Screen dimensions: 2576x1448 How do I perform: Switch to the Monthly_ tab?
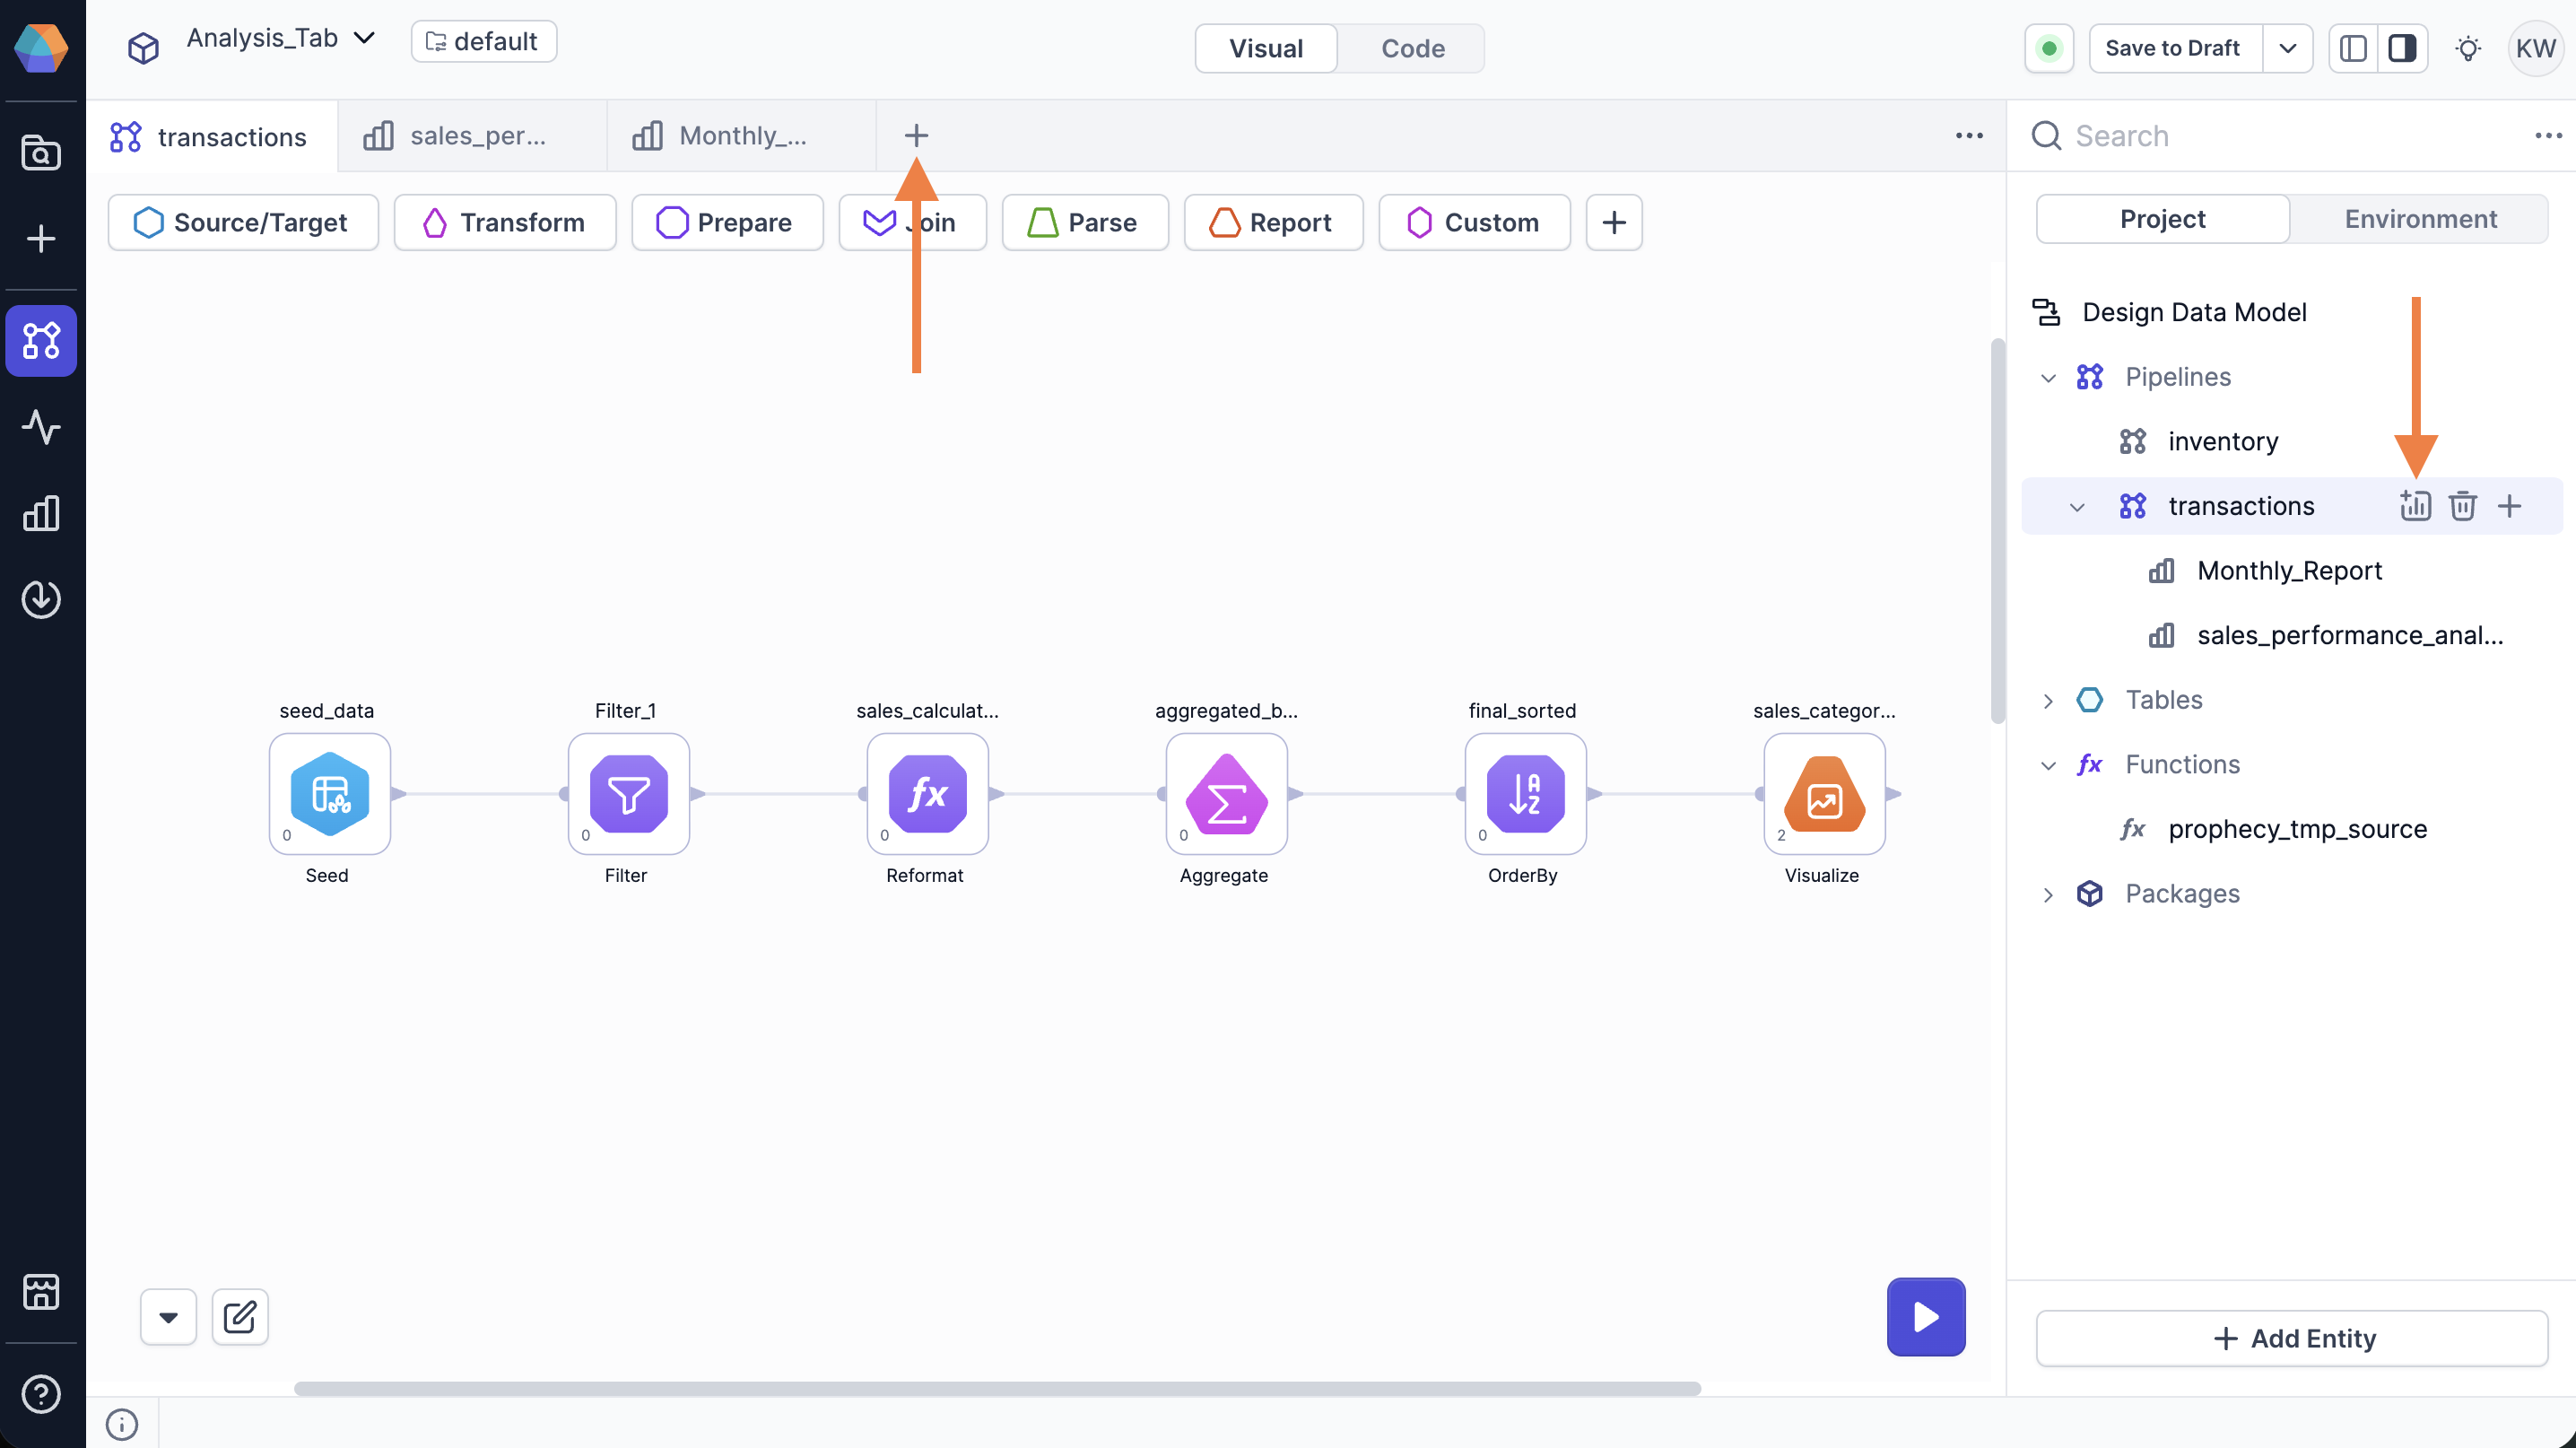(740, 135)
